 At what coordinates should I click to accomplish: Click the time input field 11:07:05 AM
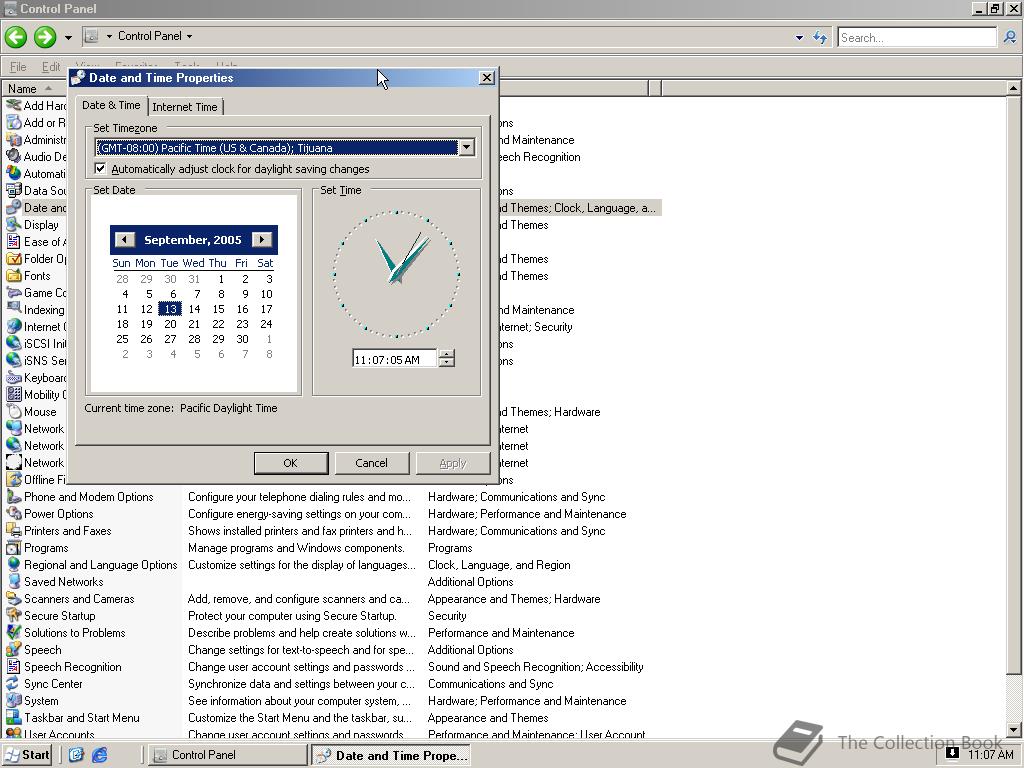pos(394,359)
